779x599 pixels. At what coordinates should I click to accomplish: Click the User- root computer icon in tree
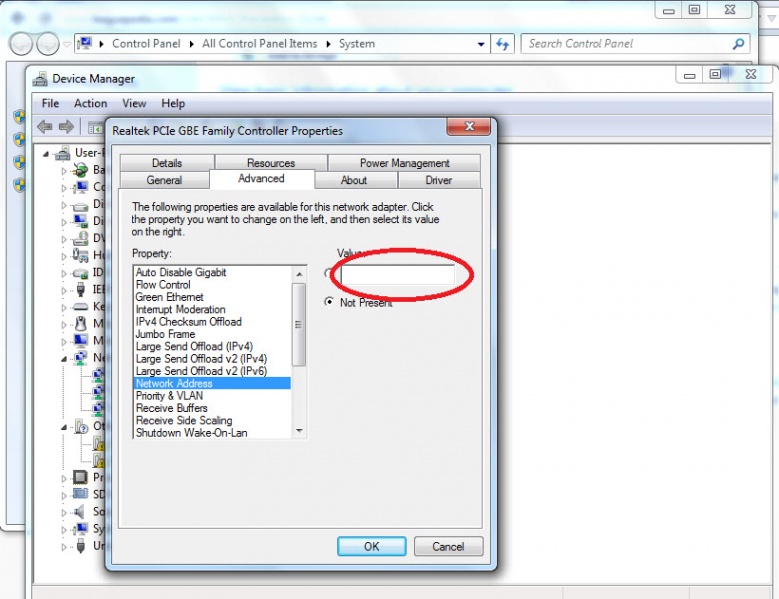(x=63, y=153)
